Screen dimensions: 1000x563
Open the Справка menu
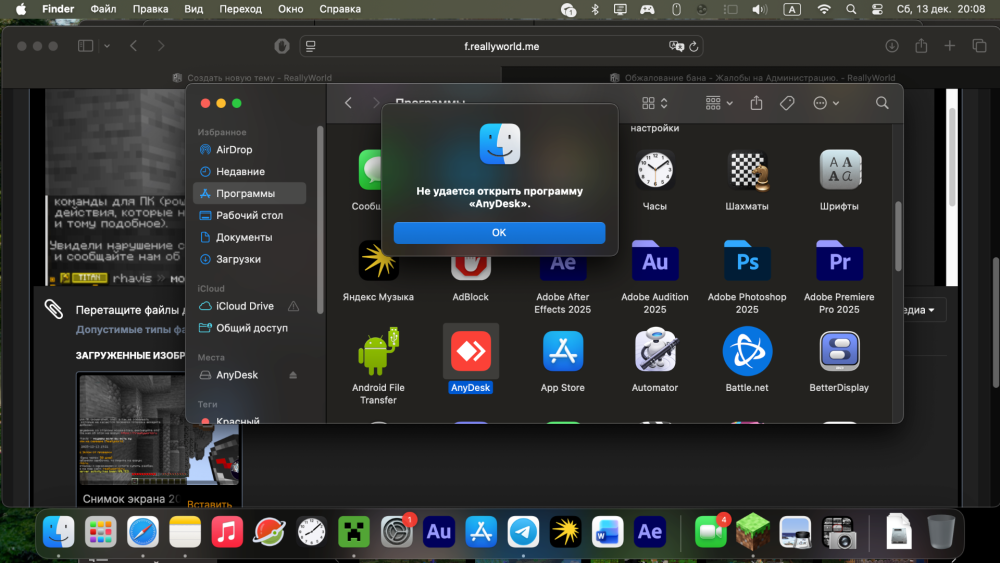pyautogui.click(x=340, y=9)
